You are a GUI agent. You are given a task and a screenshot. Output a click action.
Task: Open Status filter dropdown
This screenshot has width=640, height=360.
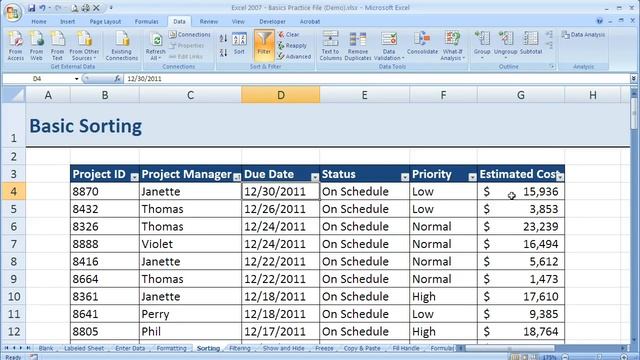click(x=404, y=177)
